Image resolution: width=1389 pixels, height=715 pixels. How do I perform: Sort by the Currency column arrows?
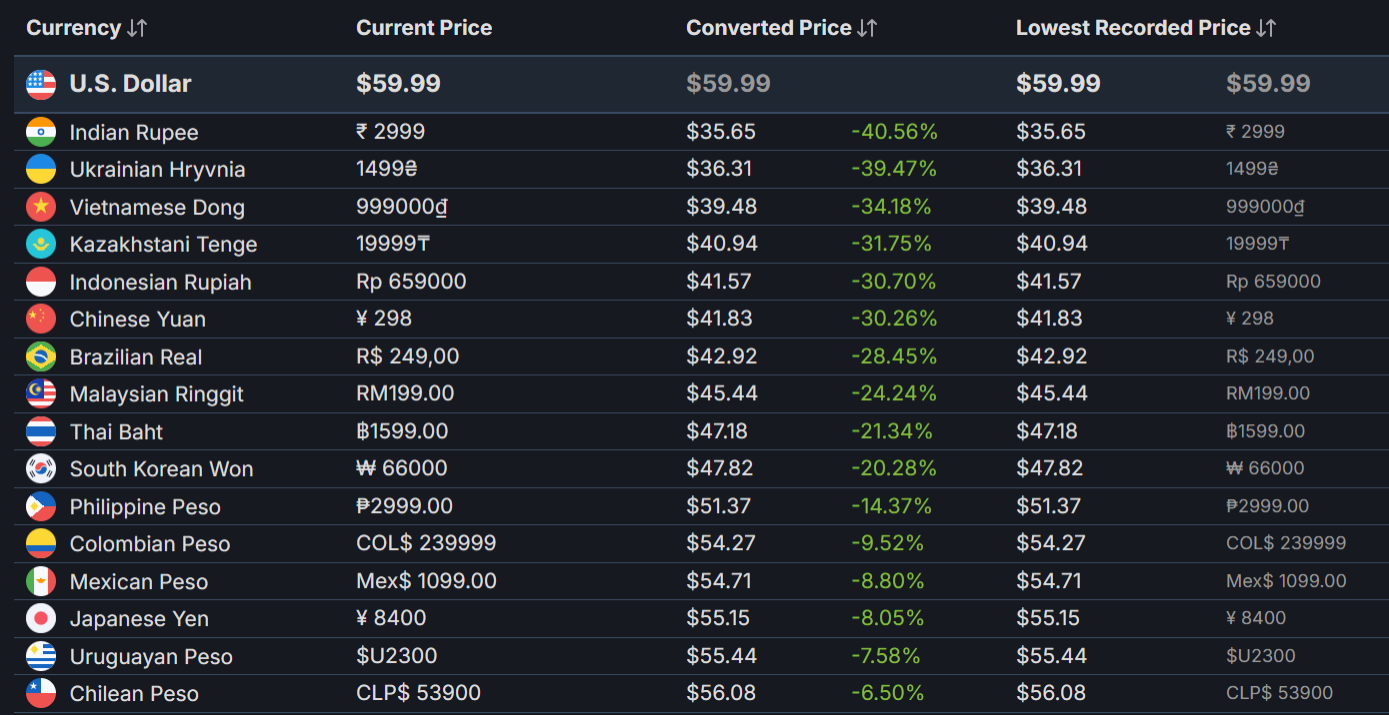[137, 28]
